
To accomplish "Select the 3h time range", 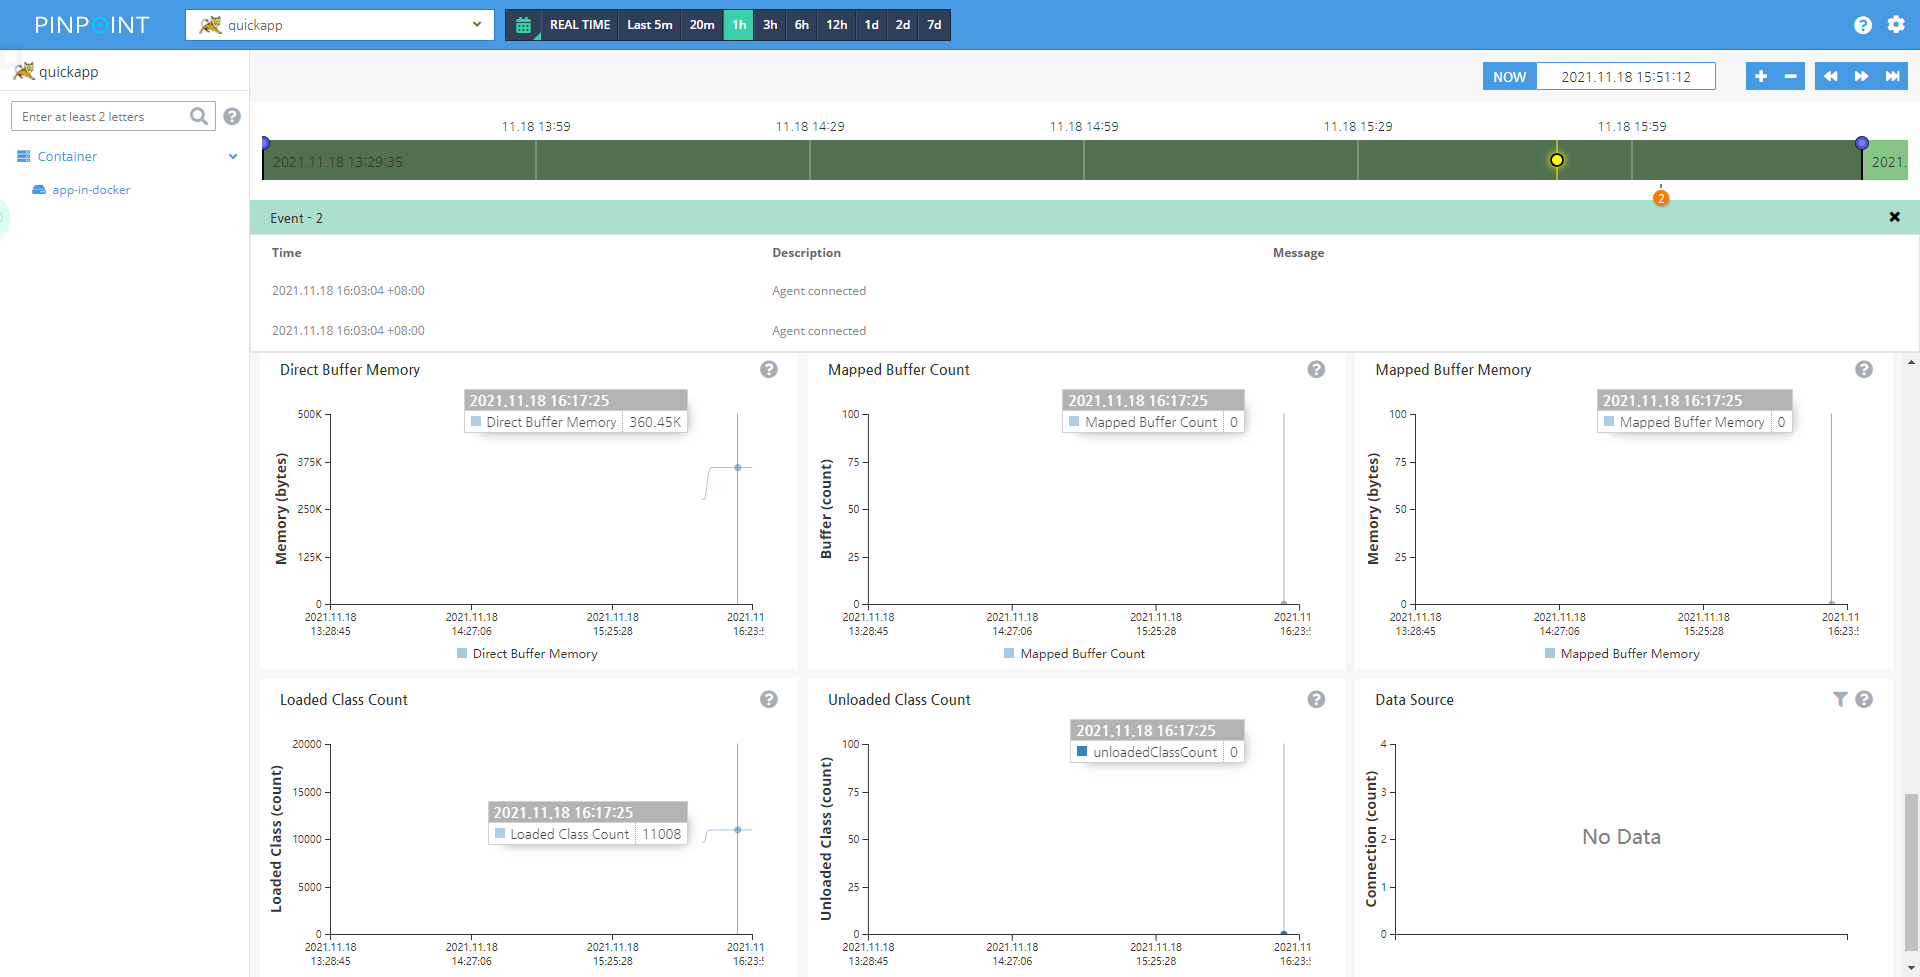I will click(770, 25).
